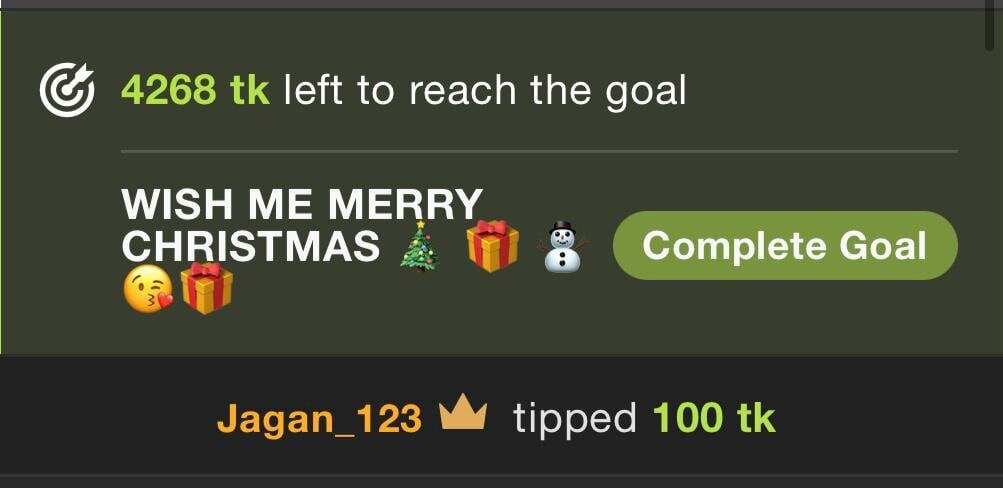The height and width of the screenshot is (488, 1003).
Task: Select the WISH ME MERRY goal title line
Action: [302, 205]
